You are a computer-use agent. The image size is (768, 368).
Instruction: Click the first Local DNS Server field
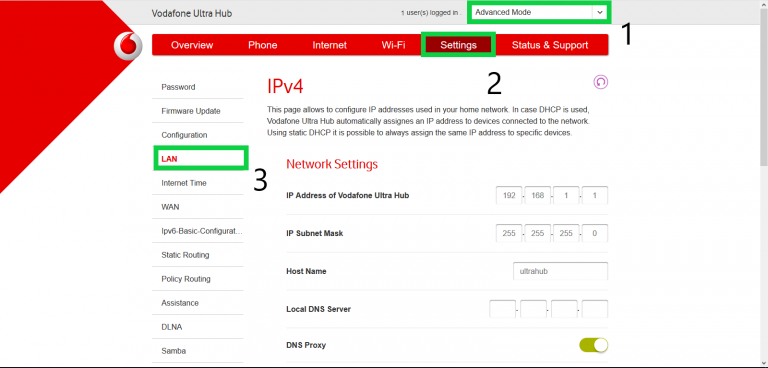503,309
